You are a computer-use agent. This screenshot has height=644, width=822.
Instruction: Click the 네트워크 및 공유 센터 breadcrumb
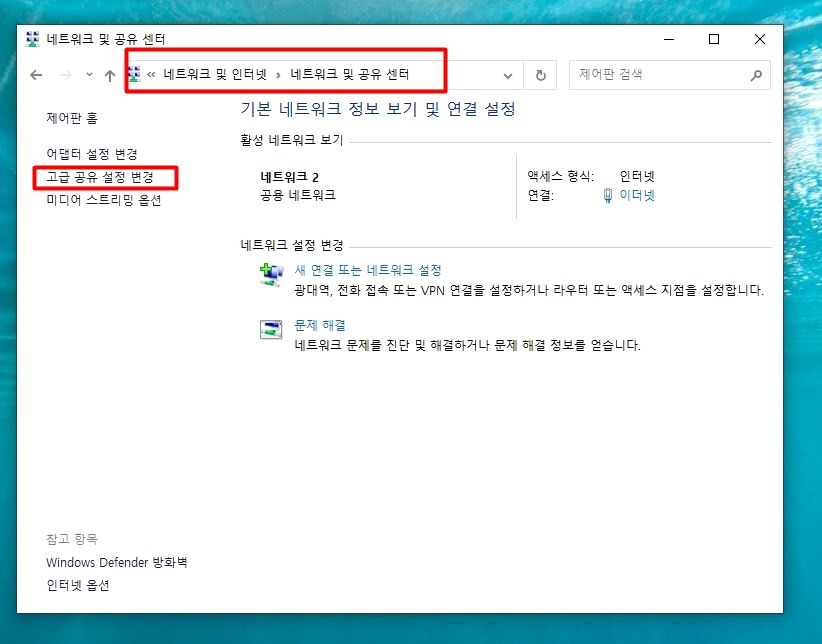[x=350, y=74]
